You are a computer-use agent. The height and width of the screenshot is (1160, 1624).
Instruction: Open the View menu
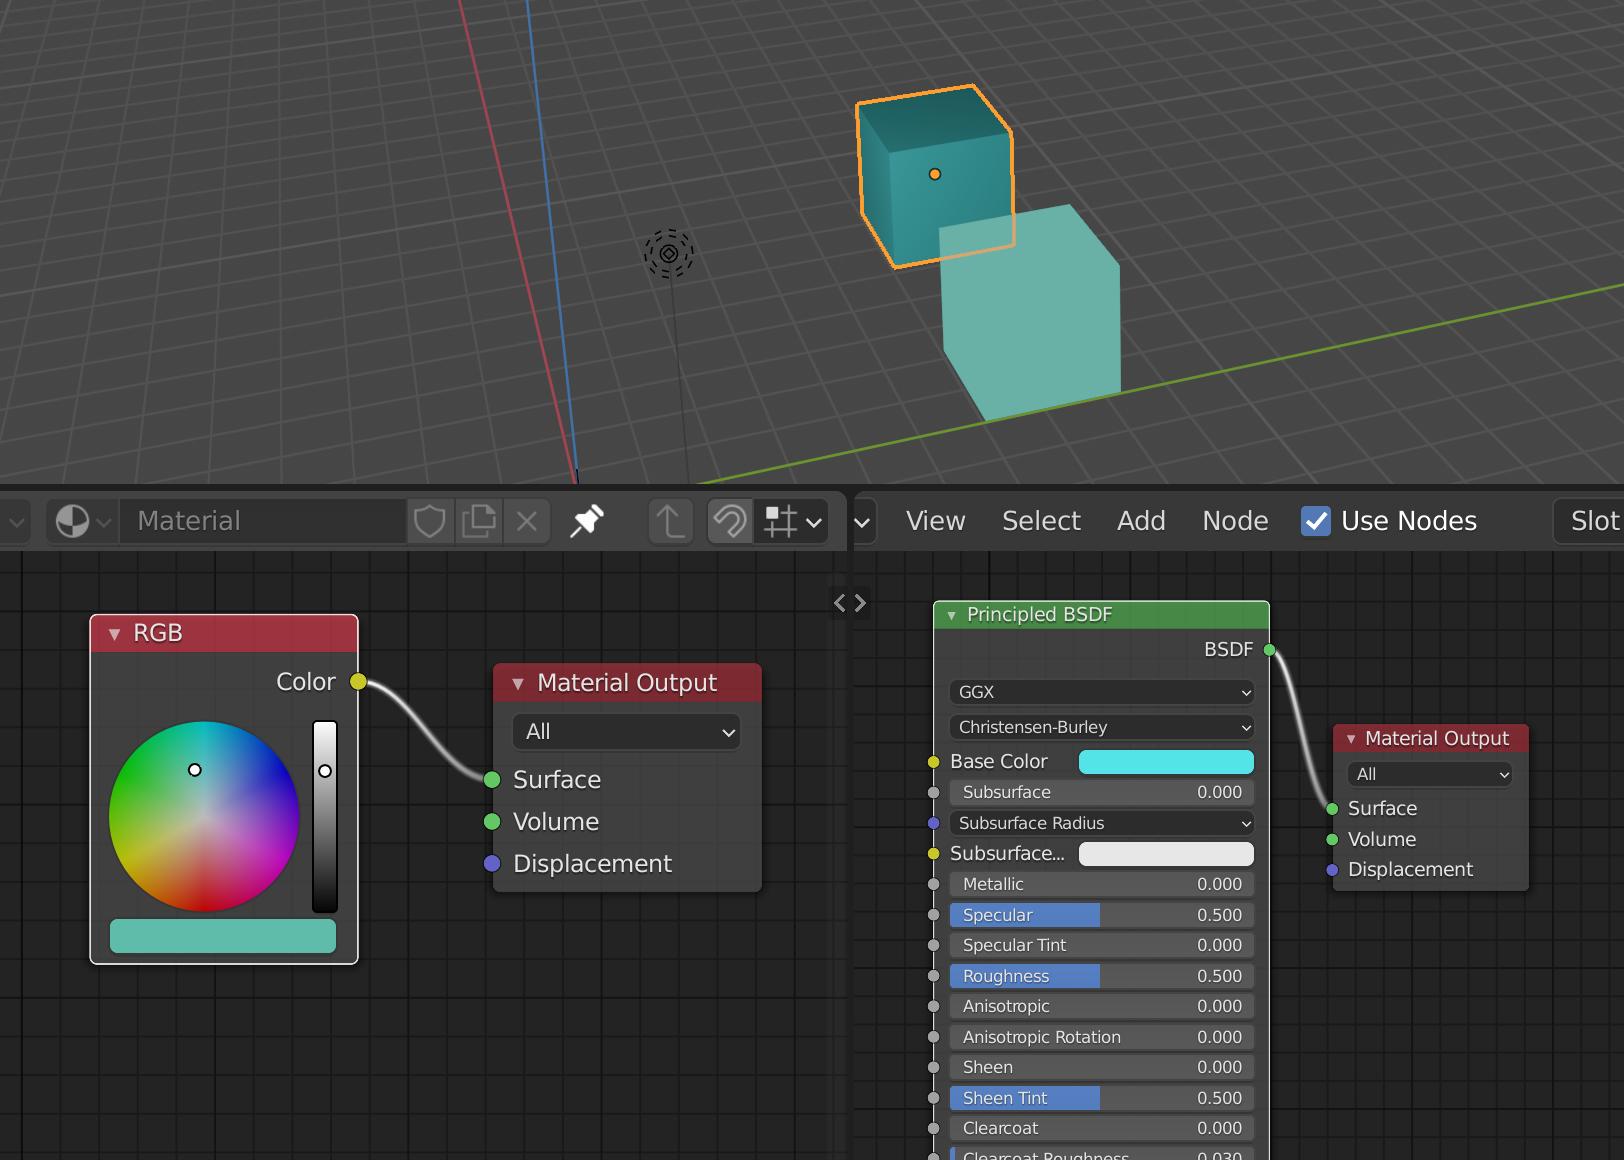[x=934, y=520]
